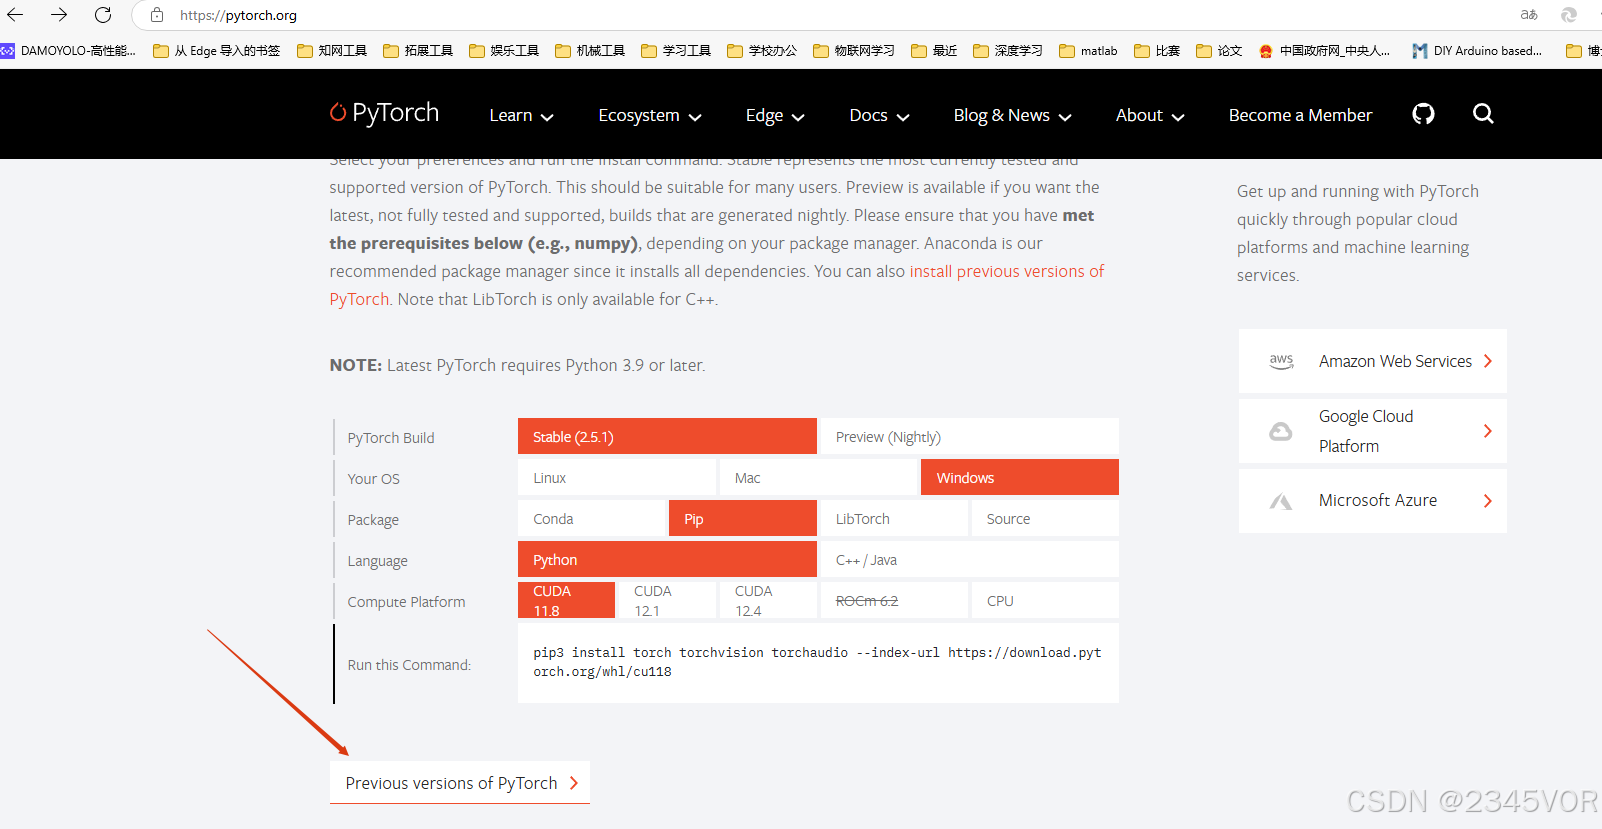Select LibTorch package
The width and height of the screenshot is (1602, 829).
click(x=894, y=518)
